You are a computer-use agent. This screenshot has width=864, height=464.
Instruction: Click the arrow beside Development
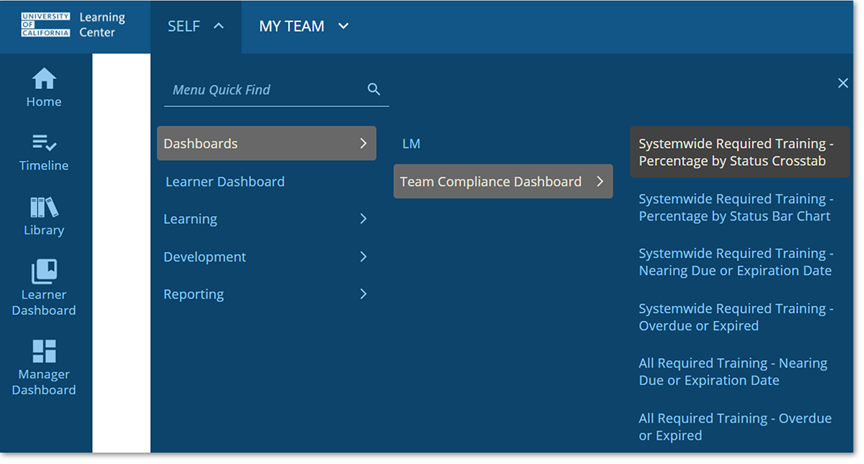pyautogui.click(x=363, y=257)
